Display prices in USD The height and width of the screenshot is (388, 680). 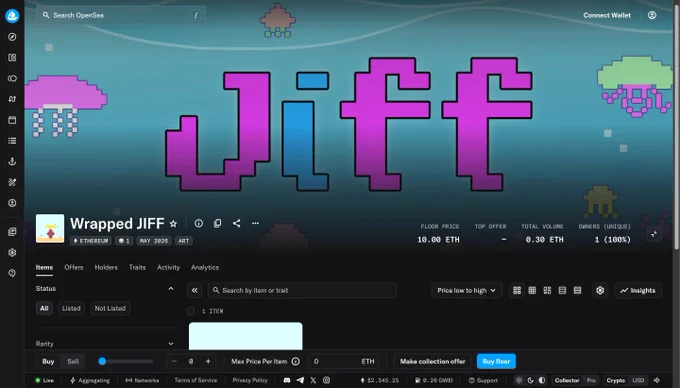pyautogui.click(x=638, y=380)
